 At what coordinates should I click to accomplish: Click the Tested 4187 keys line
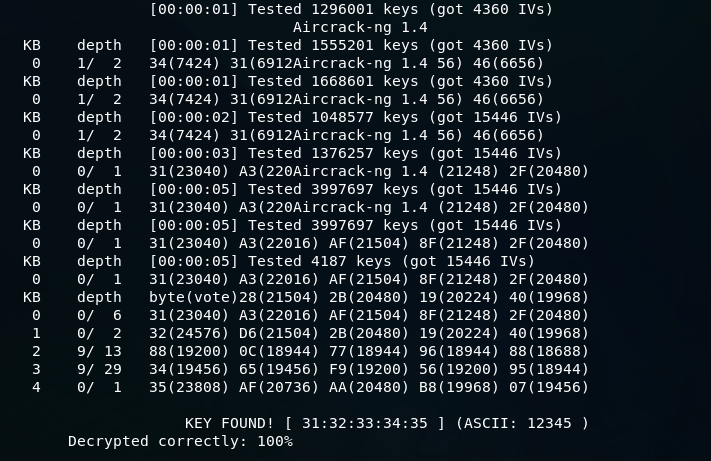(x=342, y=262)
